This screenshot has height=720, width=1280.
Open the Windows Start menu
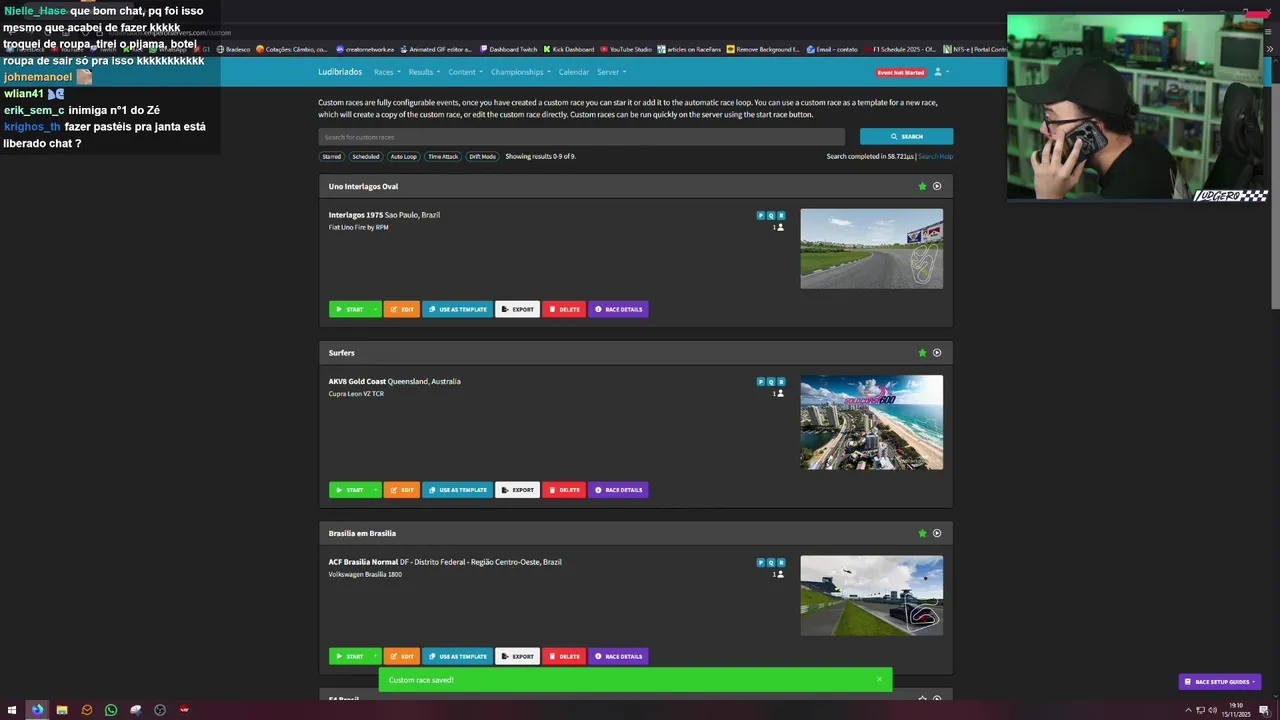[x=12, y=710]
